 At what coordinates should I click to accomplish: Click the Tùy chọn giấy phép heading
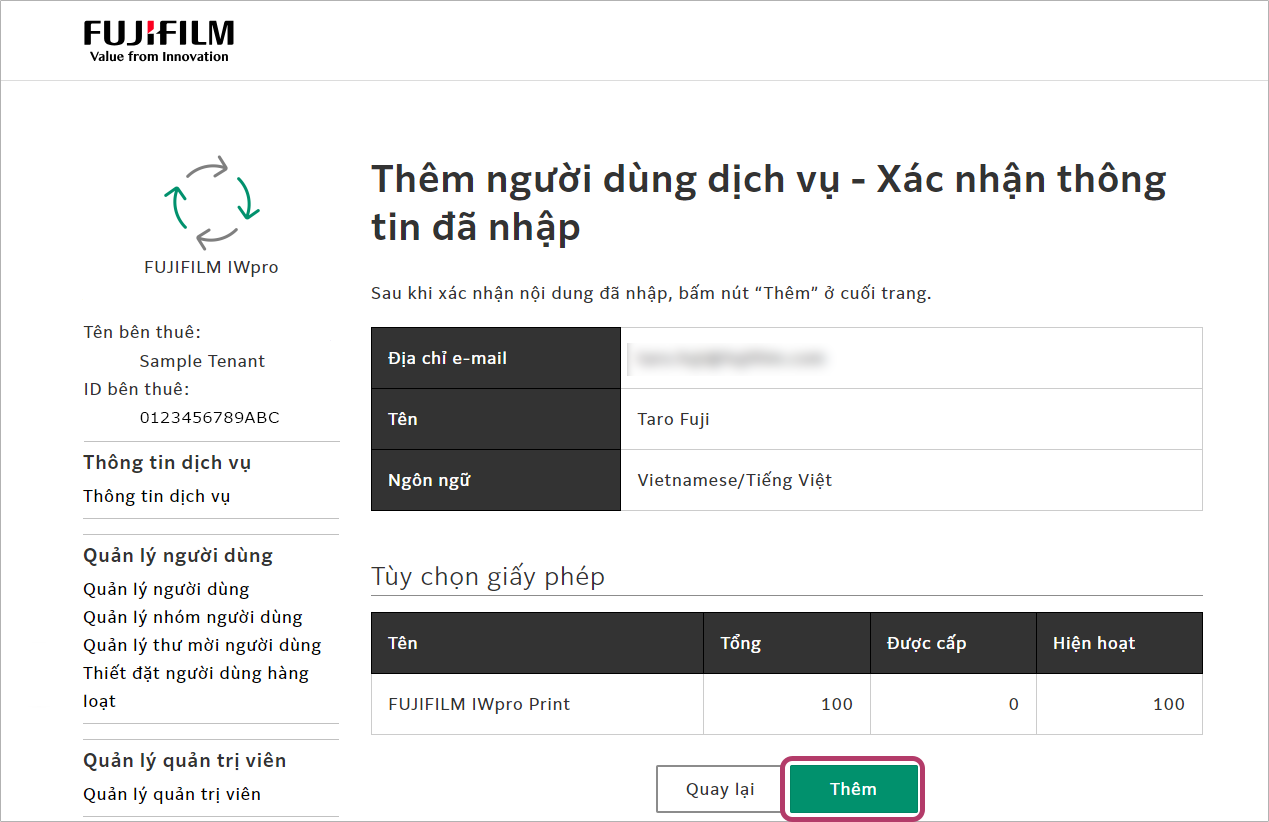point(488,577)
